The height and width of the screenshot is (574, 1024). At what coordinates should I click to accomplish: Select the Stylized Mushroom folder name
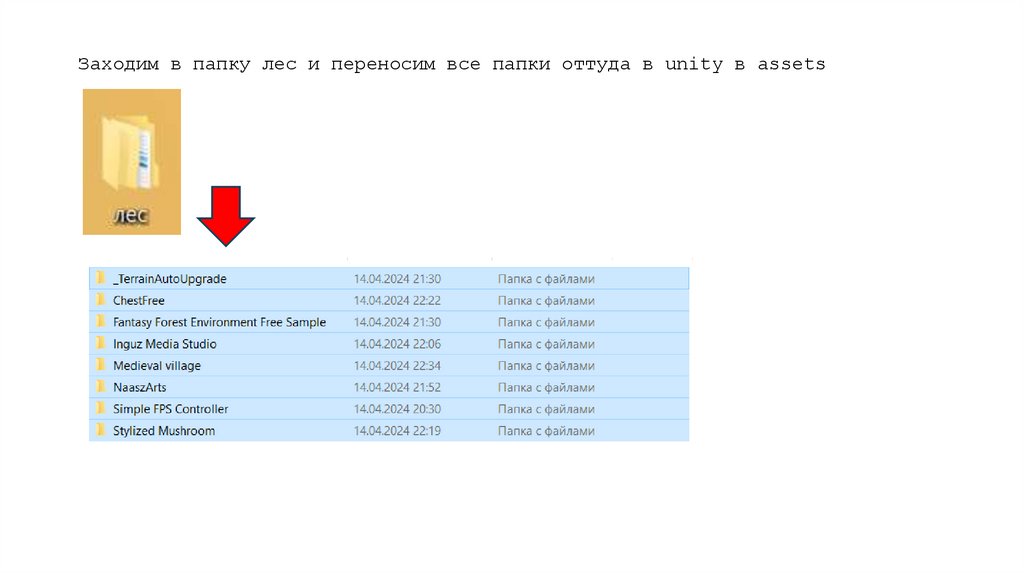pos(164,431)
